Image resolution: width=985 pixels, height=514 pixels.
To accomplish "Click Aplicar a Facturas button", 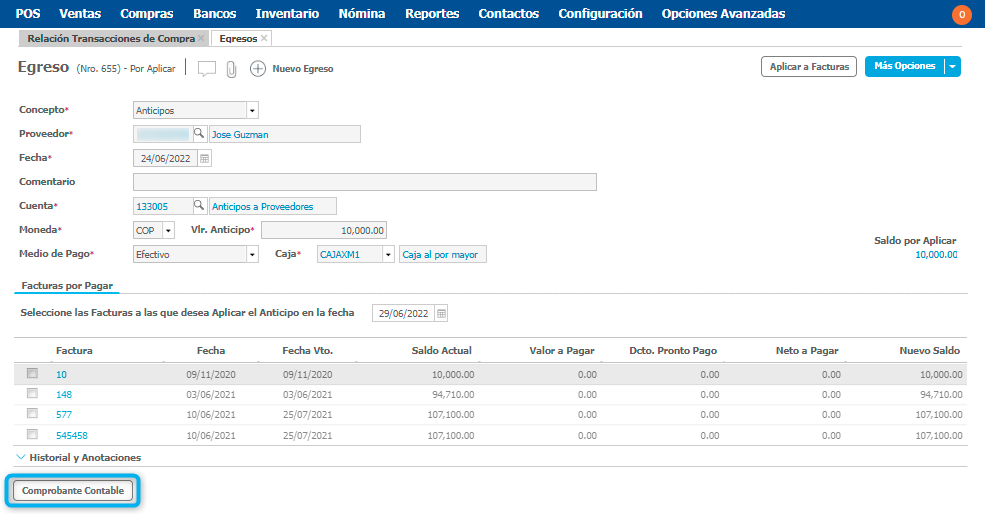I will click(809, 67).
